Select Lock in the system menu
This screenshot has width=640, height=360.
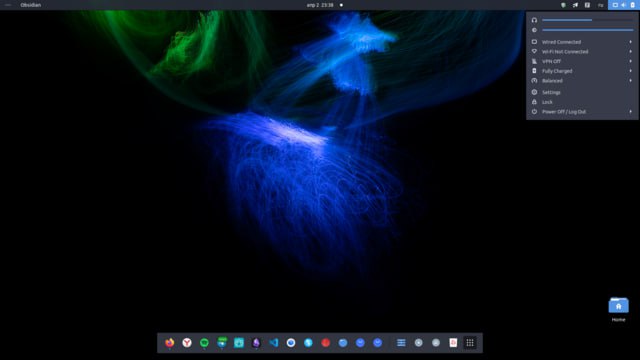[582, 102]
